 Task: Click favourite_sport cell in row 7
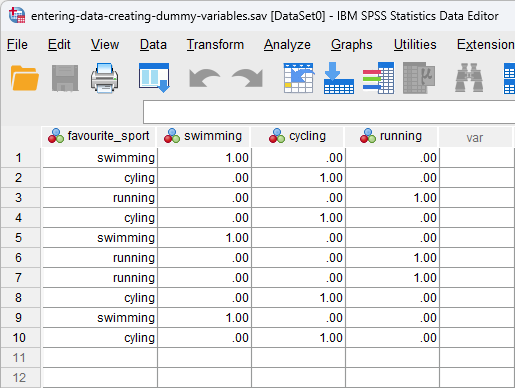tap(100, 278)
